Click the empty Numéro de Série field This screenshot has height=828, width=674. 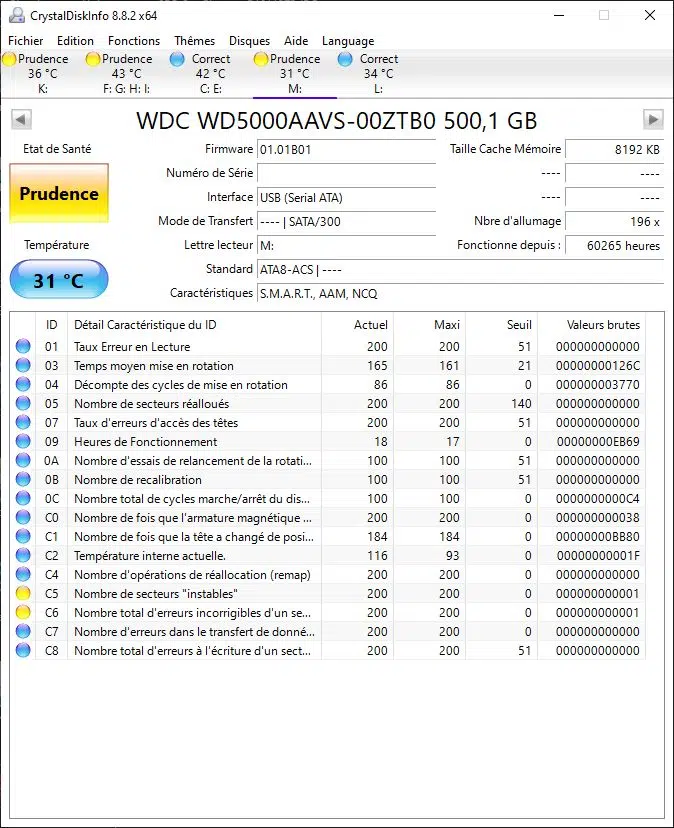coord(347,173)
